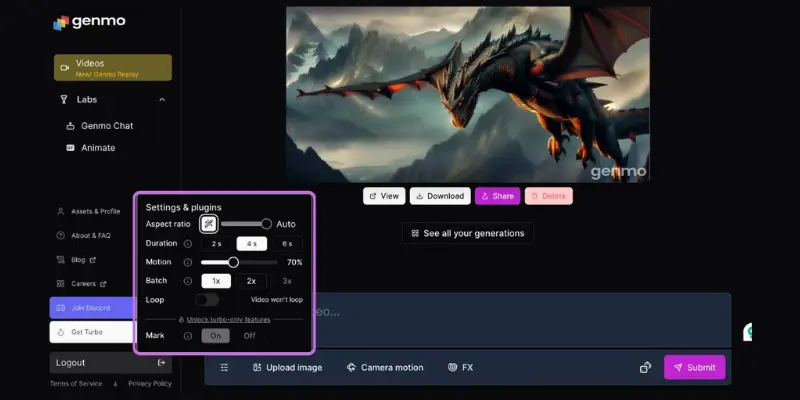Set duration to 2 s
800x400 pixels.
point(216,244)
